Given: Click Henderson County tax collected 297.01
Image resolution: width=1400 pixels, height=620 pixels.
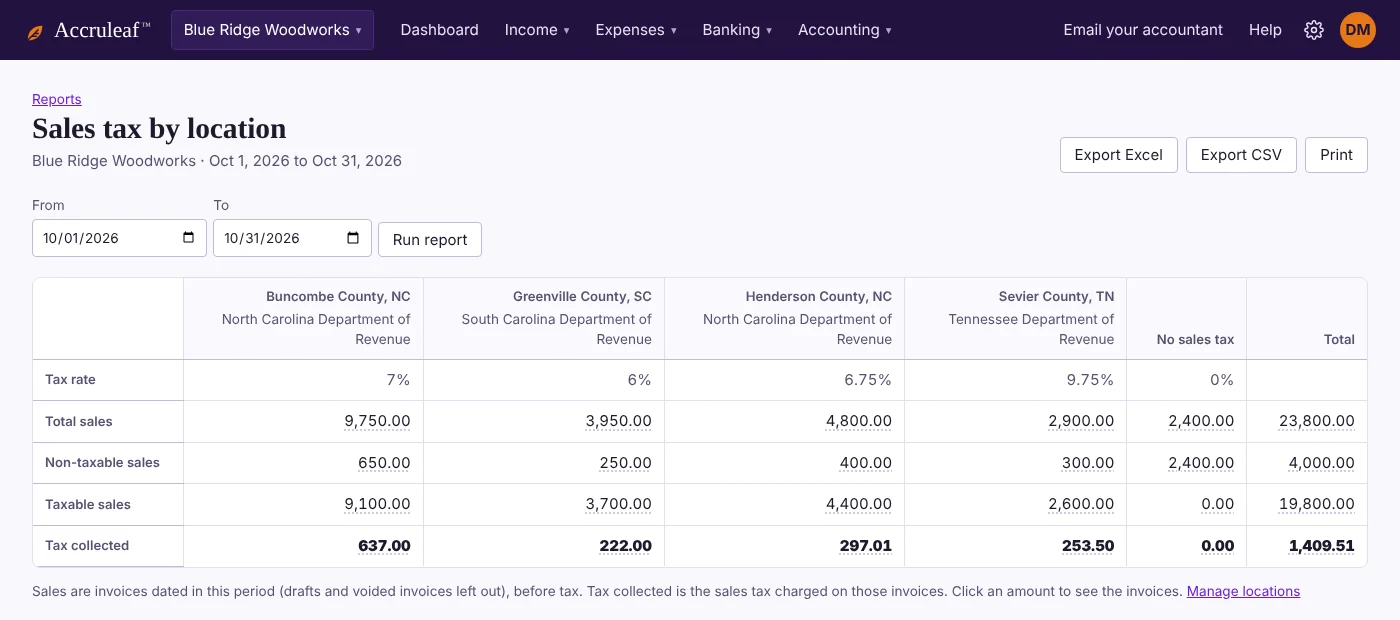Looking at the screenshot, I should pos(866,546).
